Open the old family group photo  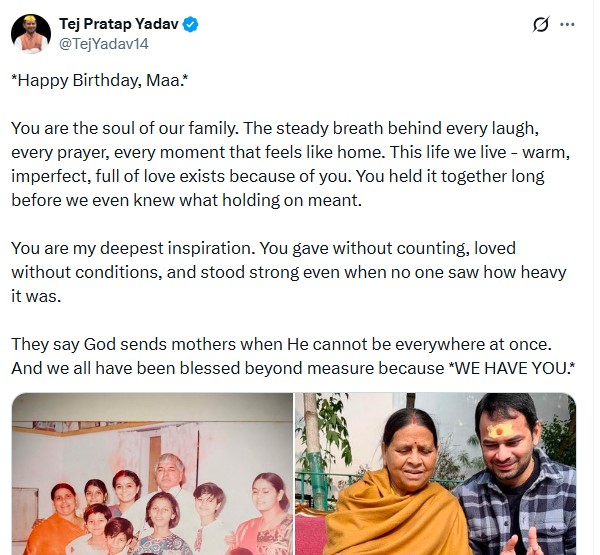click(152, 473)
